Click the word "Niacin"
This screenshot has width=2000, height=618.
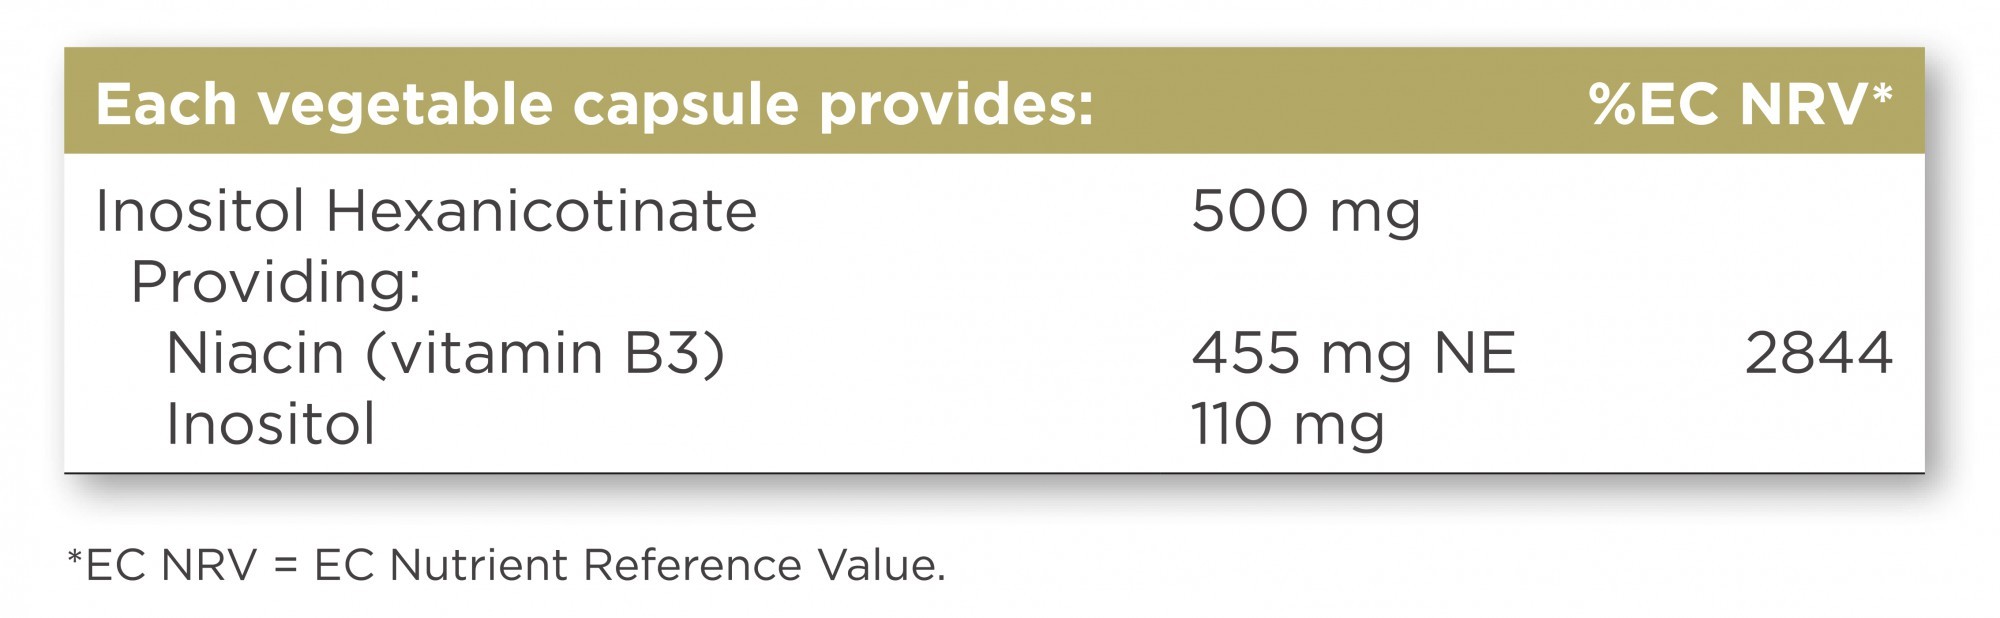click(254, 353)
